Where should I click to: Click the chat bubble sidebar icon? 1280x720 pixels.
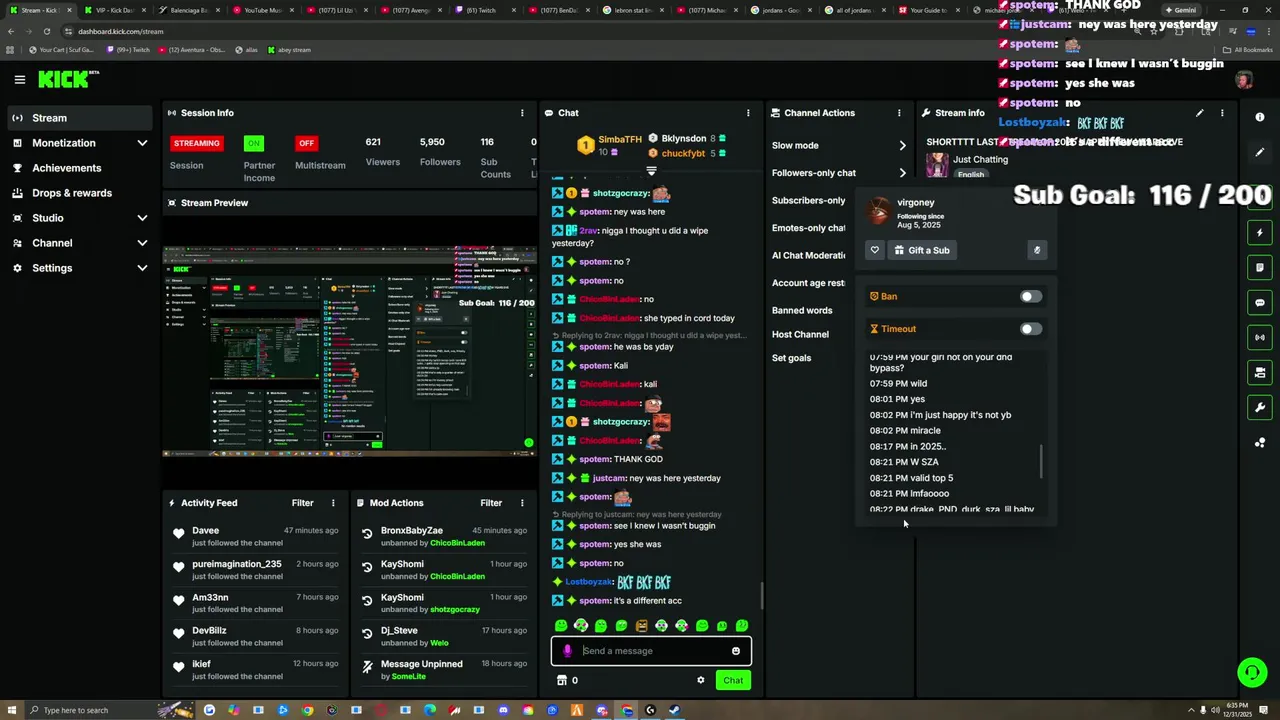coord(1260,303)
